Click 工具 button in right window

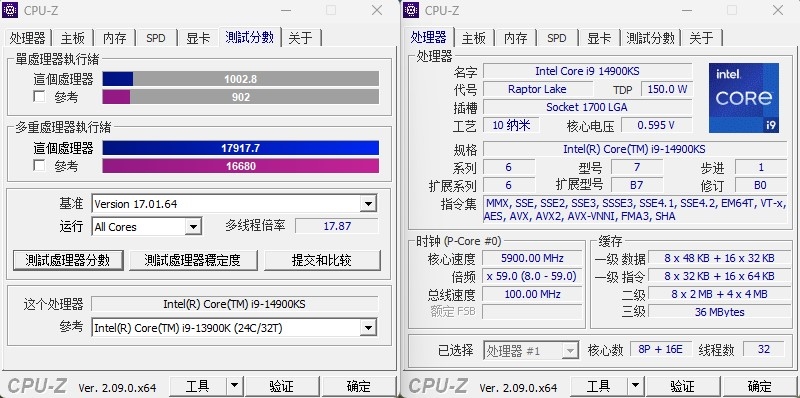(x=598, y=386)
